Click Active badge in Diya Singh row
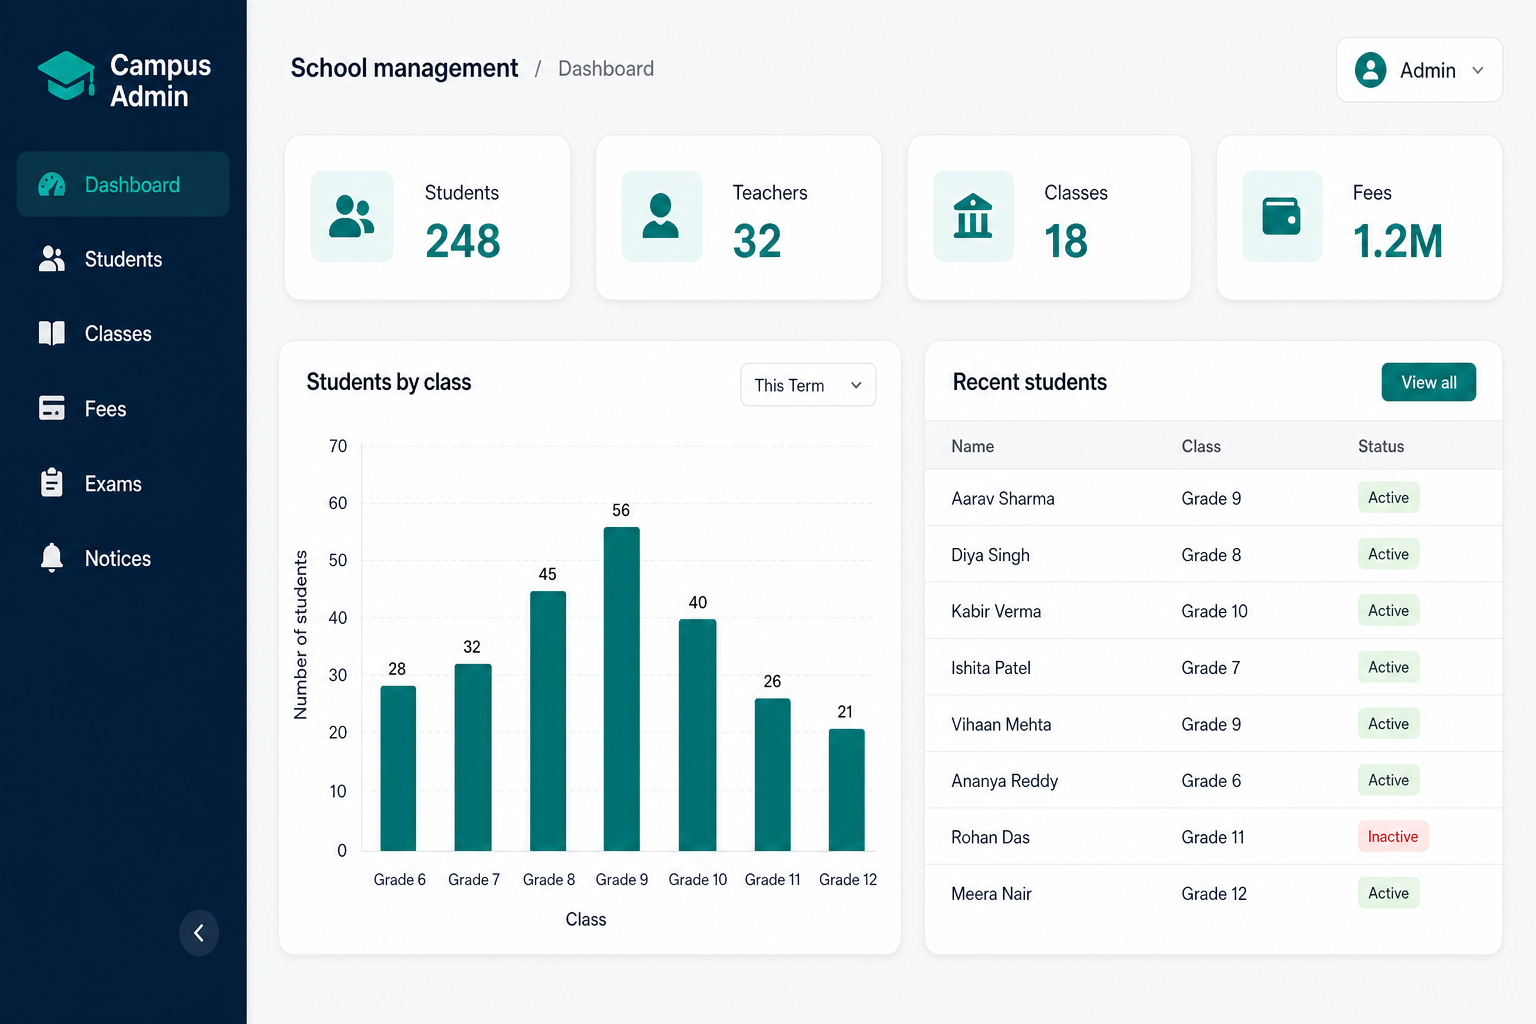The image size is (1536, 1024). tap(1388, 554)
